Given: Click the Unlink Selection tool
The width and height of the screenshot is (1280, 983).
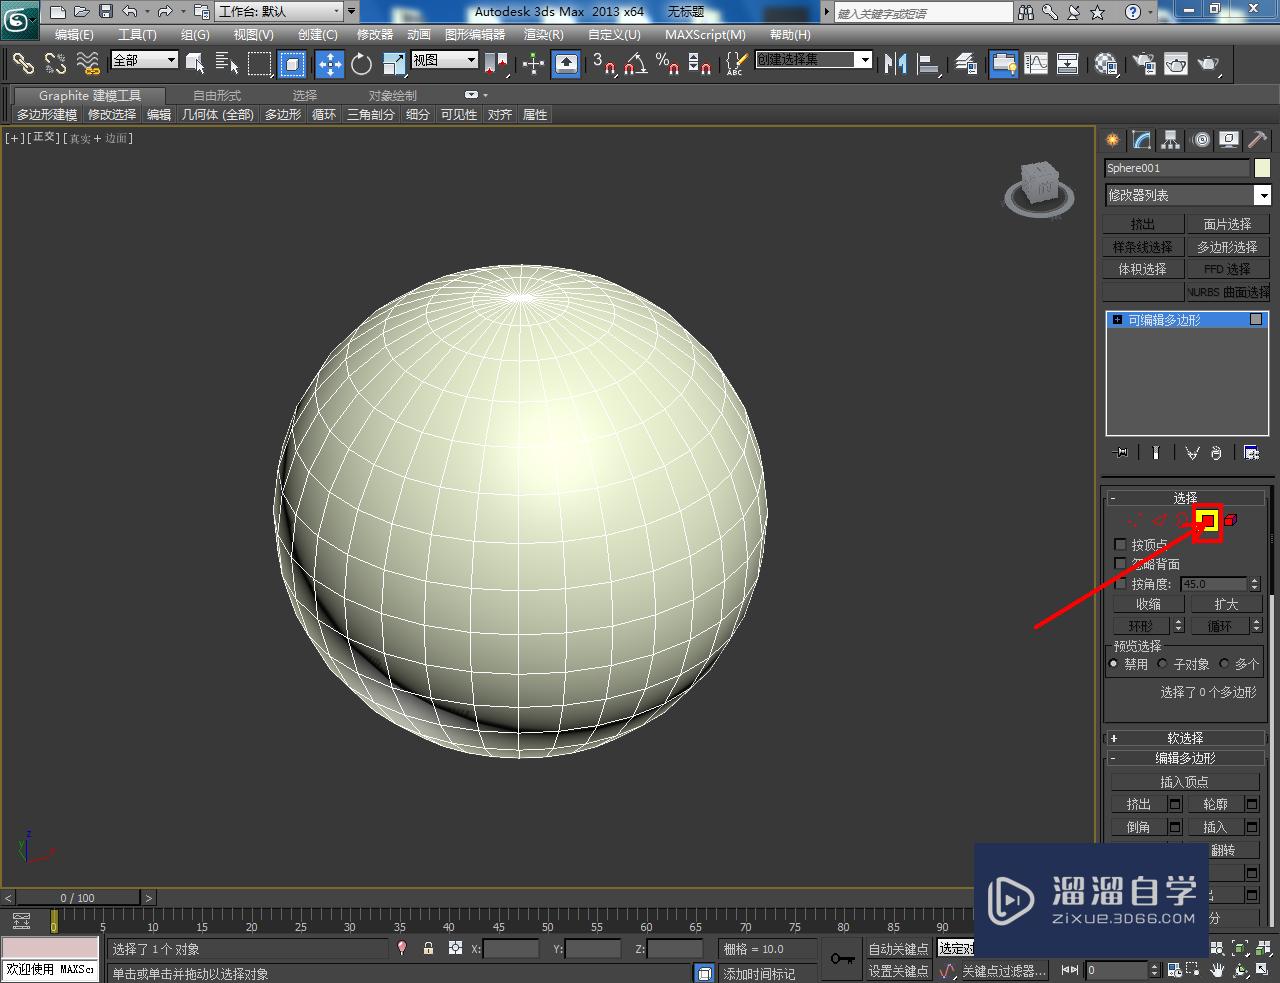Looking at the screenshot, I should pos(55,64).
